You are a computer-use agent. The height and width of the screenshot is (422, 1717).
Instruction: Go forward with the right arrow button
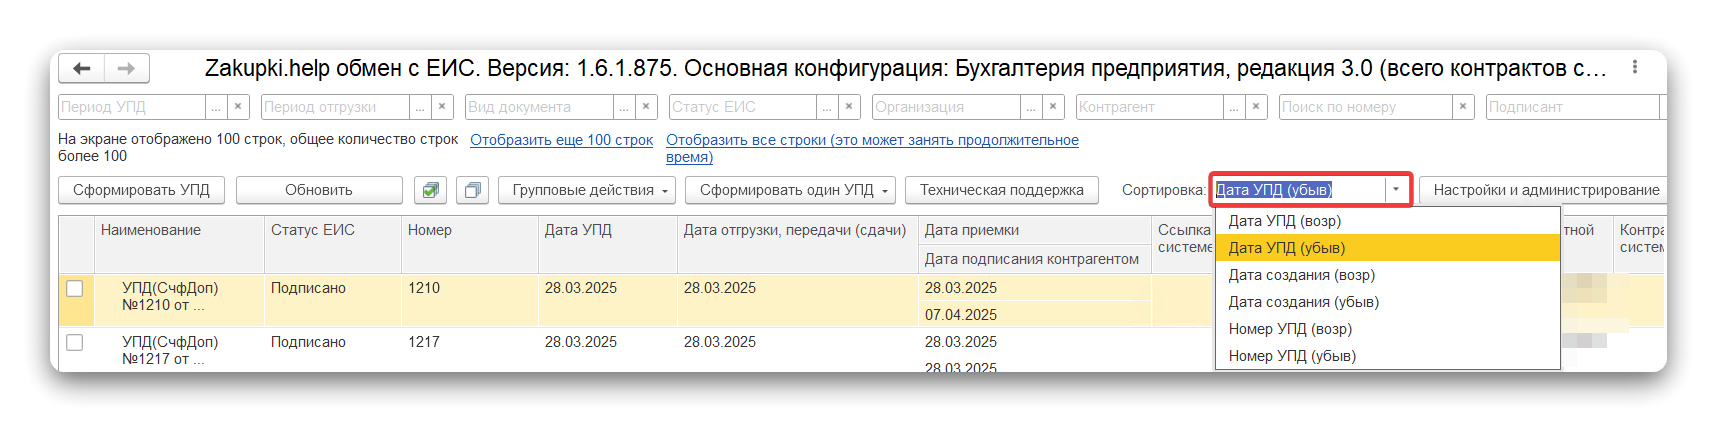[x=126, y=68]
